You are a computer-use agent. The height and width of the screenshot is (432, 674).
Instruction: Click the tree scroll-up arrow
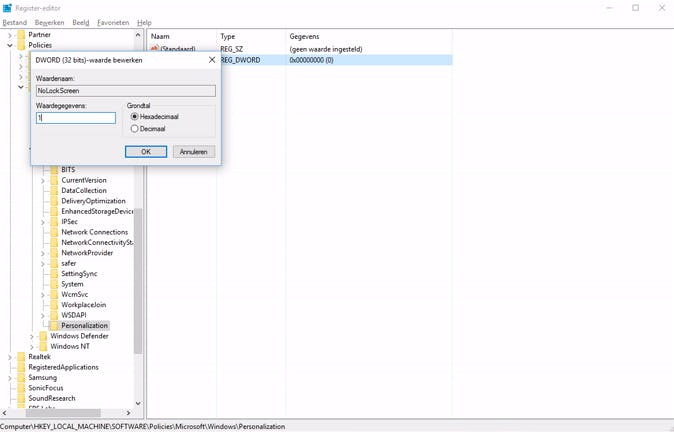pyautogui.click(x=138, y=35)
